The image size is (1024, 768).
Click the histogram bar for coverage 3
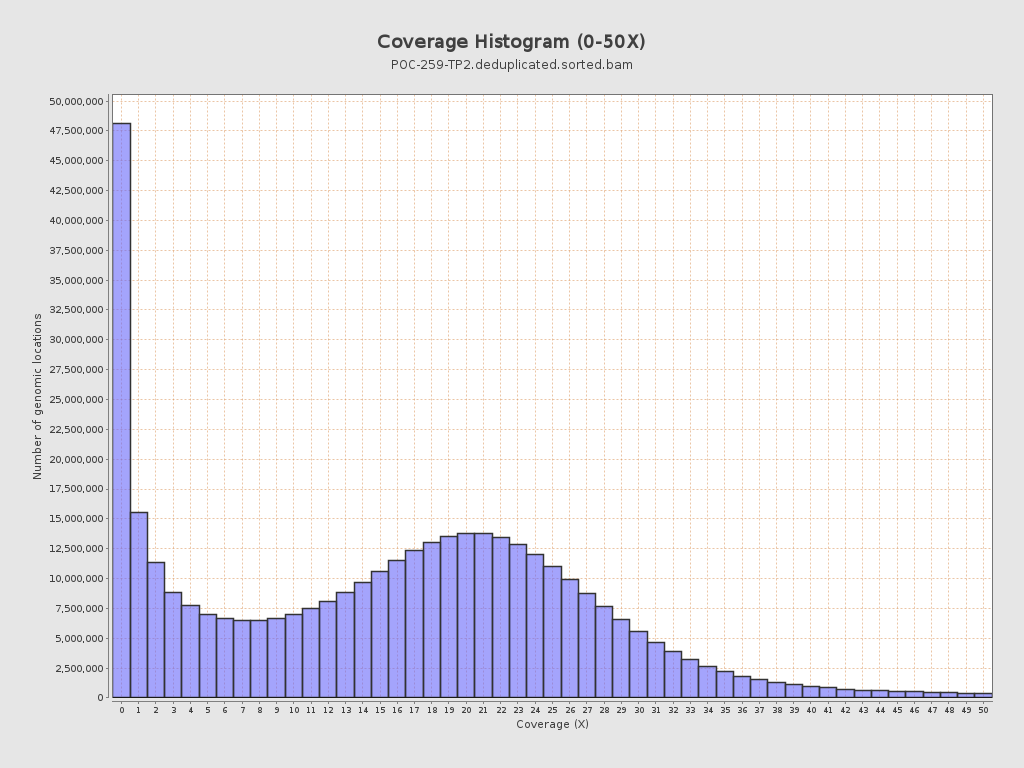[x=173, y=645]
